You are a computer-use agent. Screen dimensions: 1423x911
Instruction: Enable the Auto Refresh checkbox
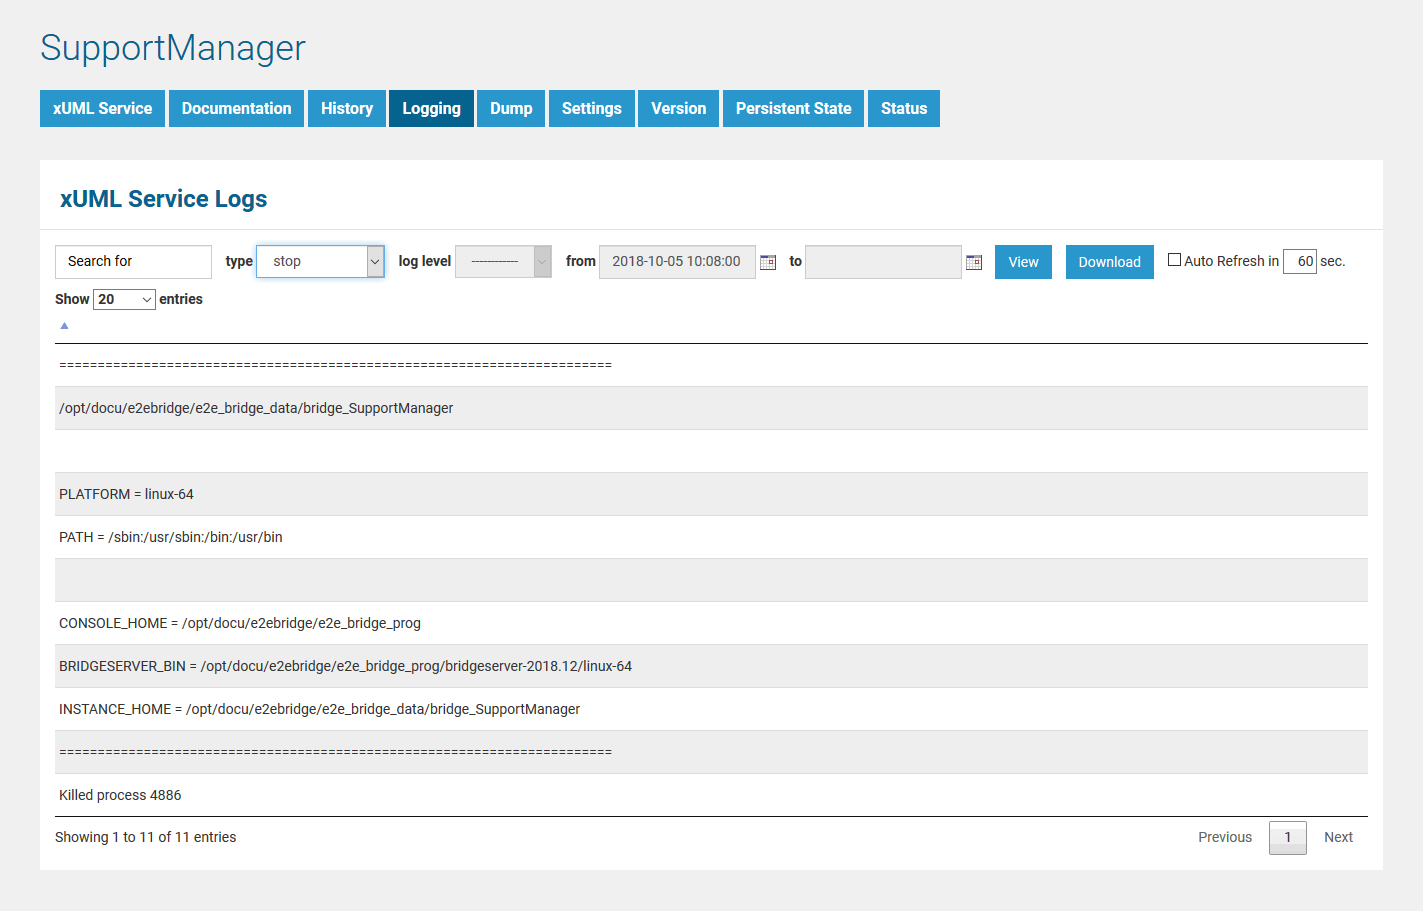click(x=1174, y=260)
